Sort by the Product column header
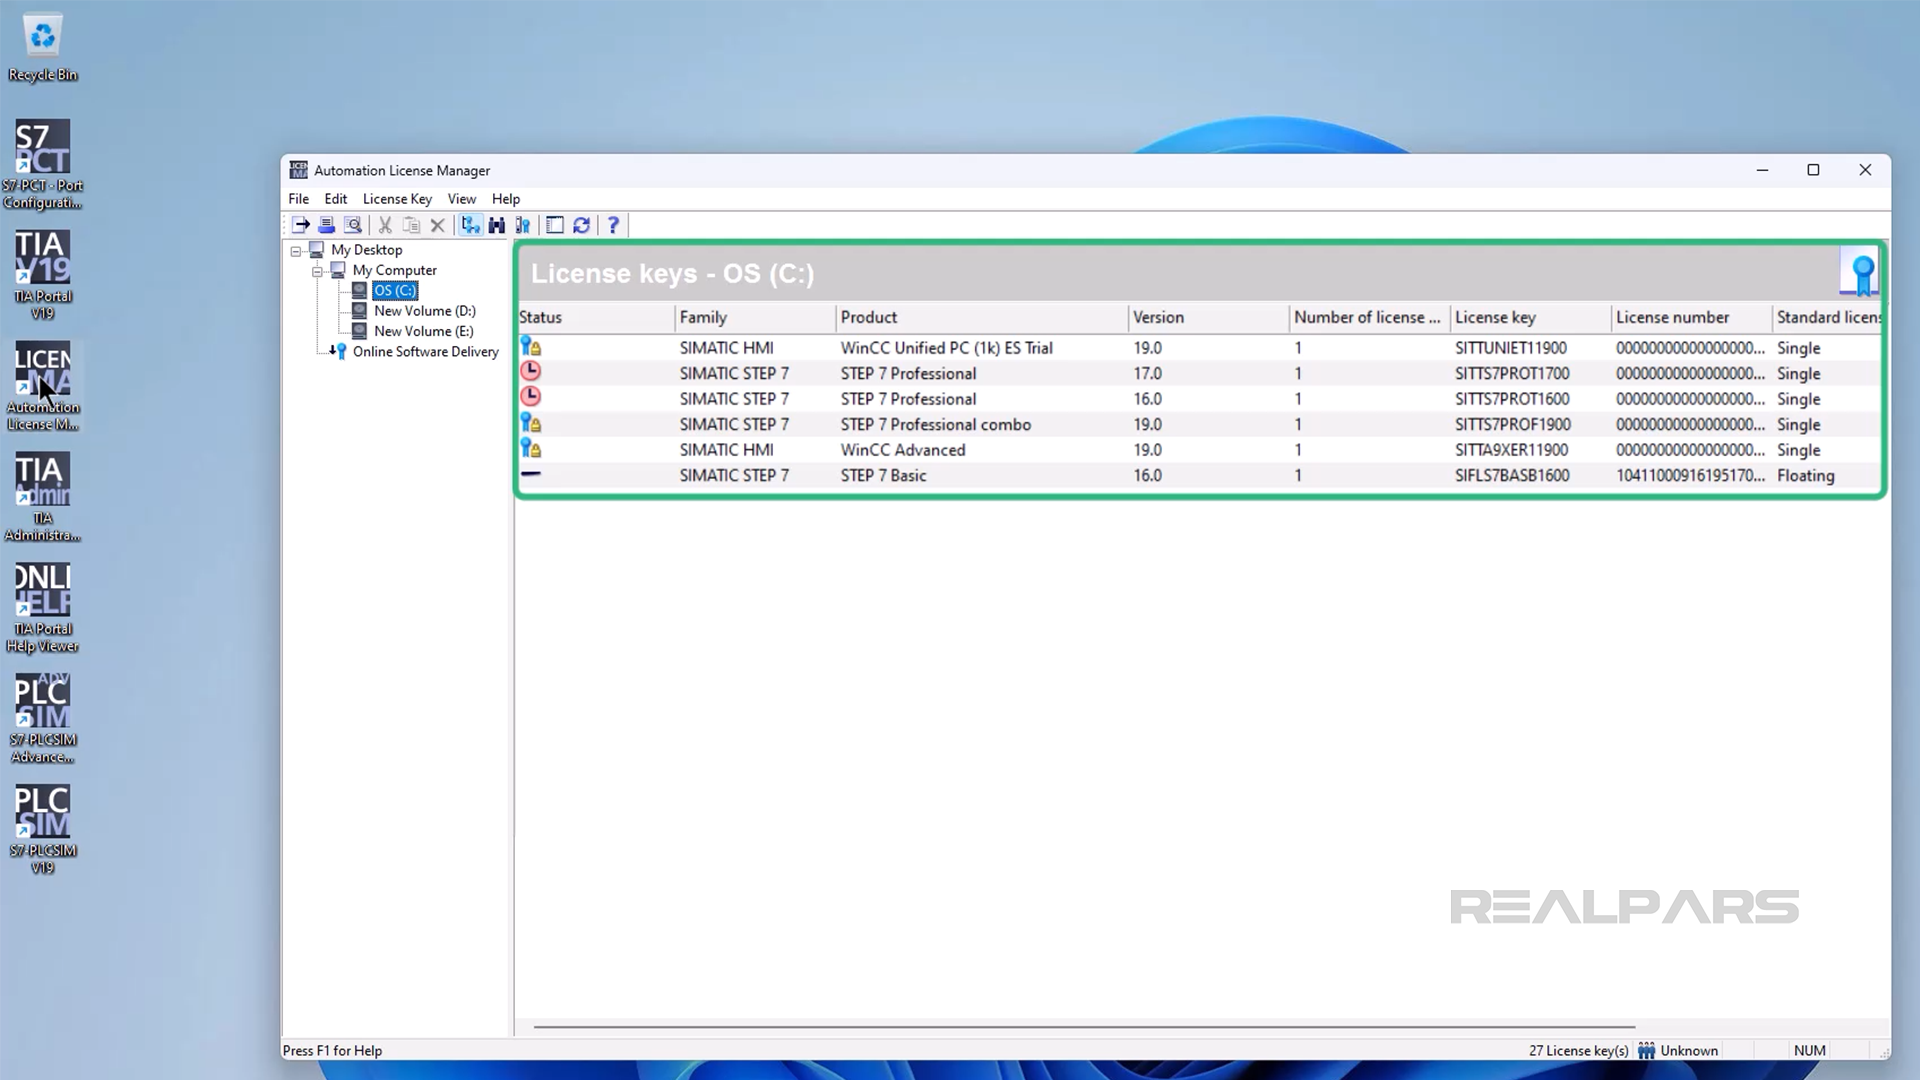Image resolution: width=1920 pixels, height=1080 pixels. (982, 317)
